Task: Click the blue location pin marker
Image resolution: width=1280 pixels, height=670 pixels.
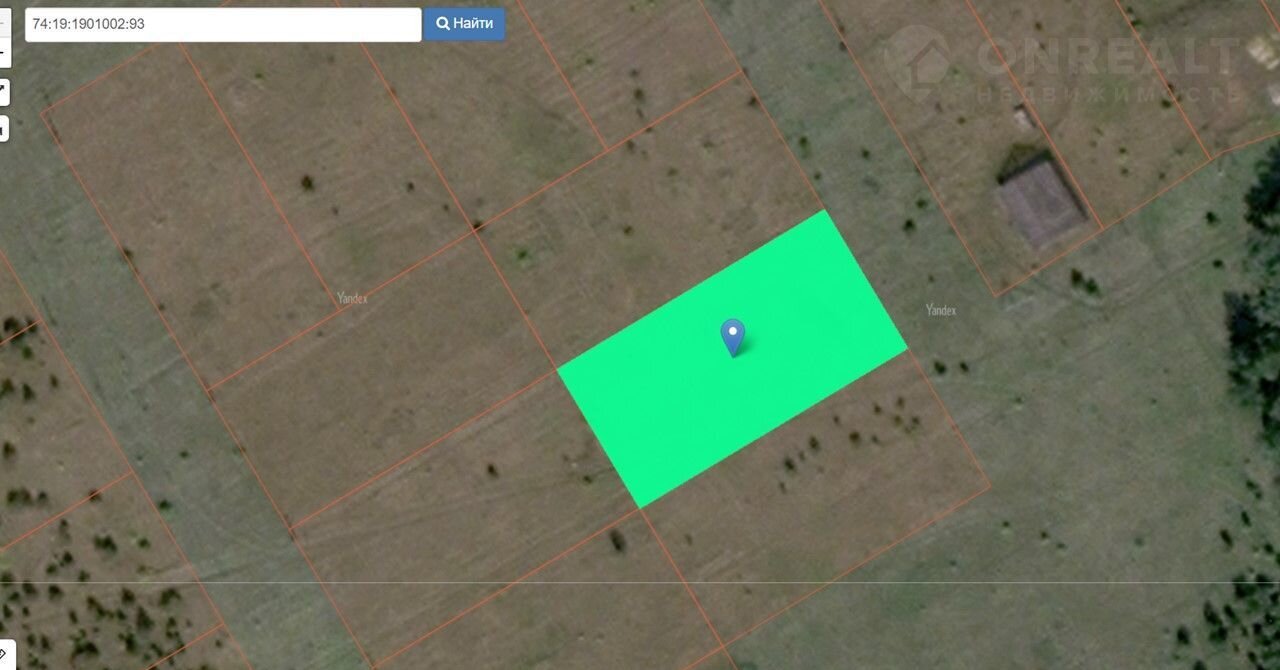Action: [x=733, y=336]
